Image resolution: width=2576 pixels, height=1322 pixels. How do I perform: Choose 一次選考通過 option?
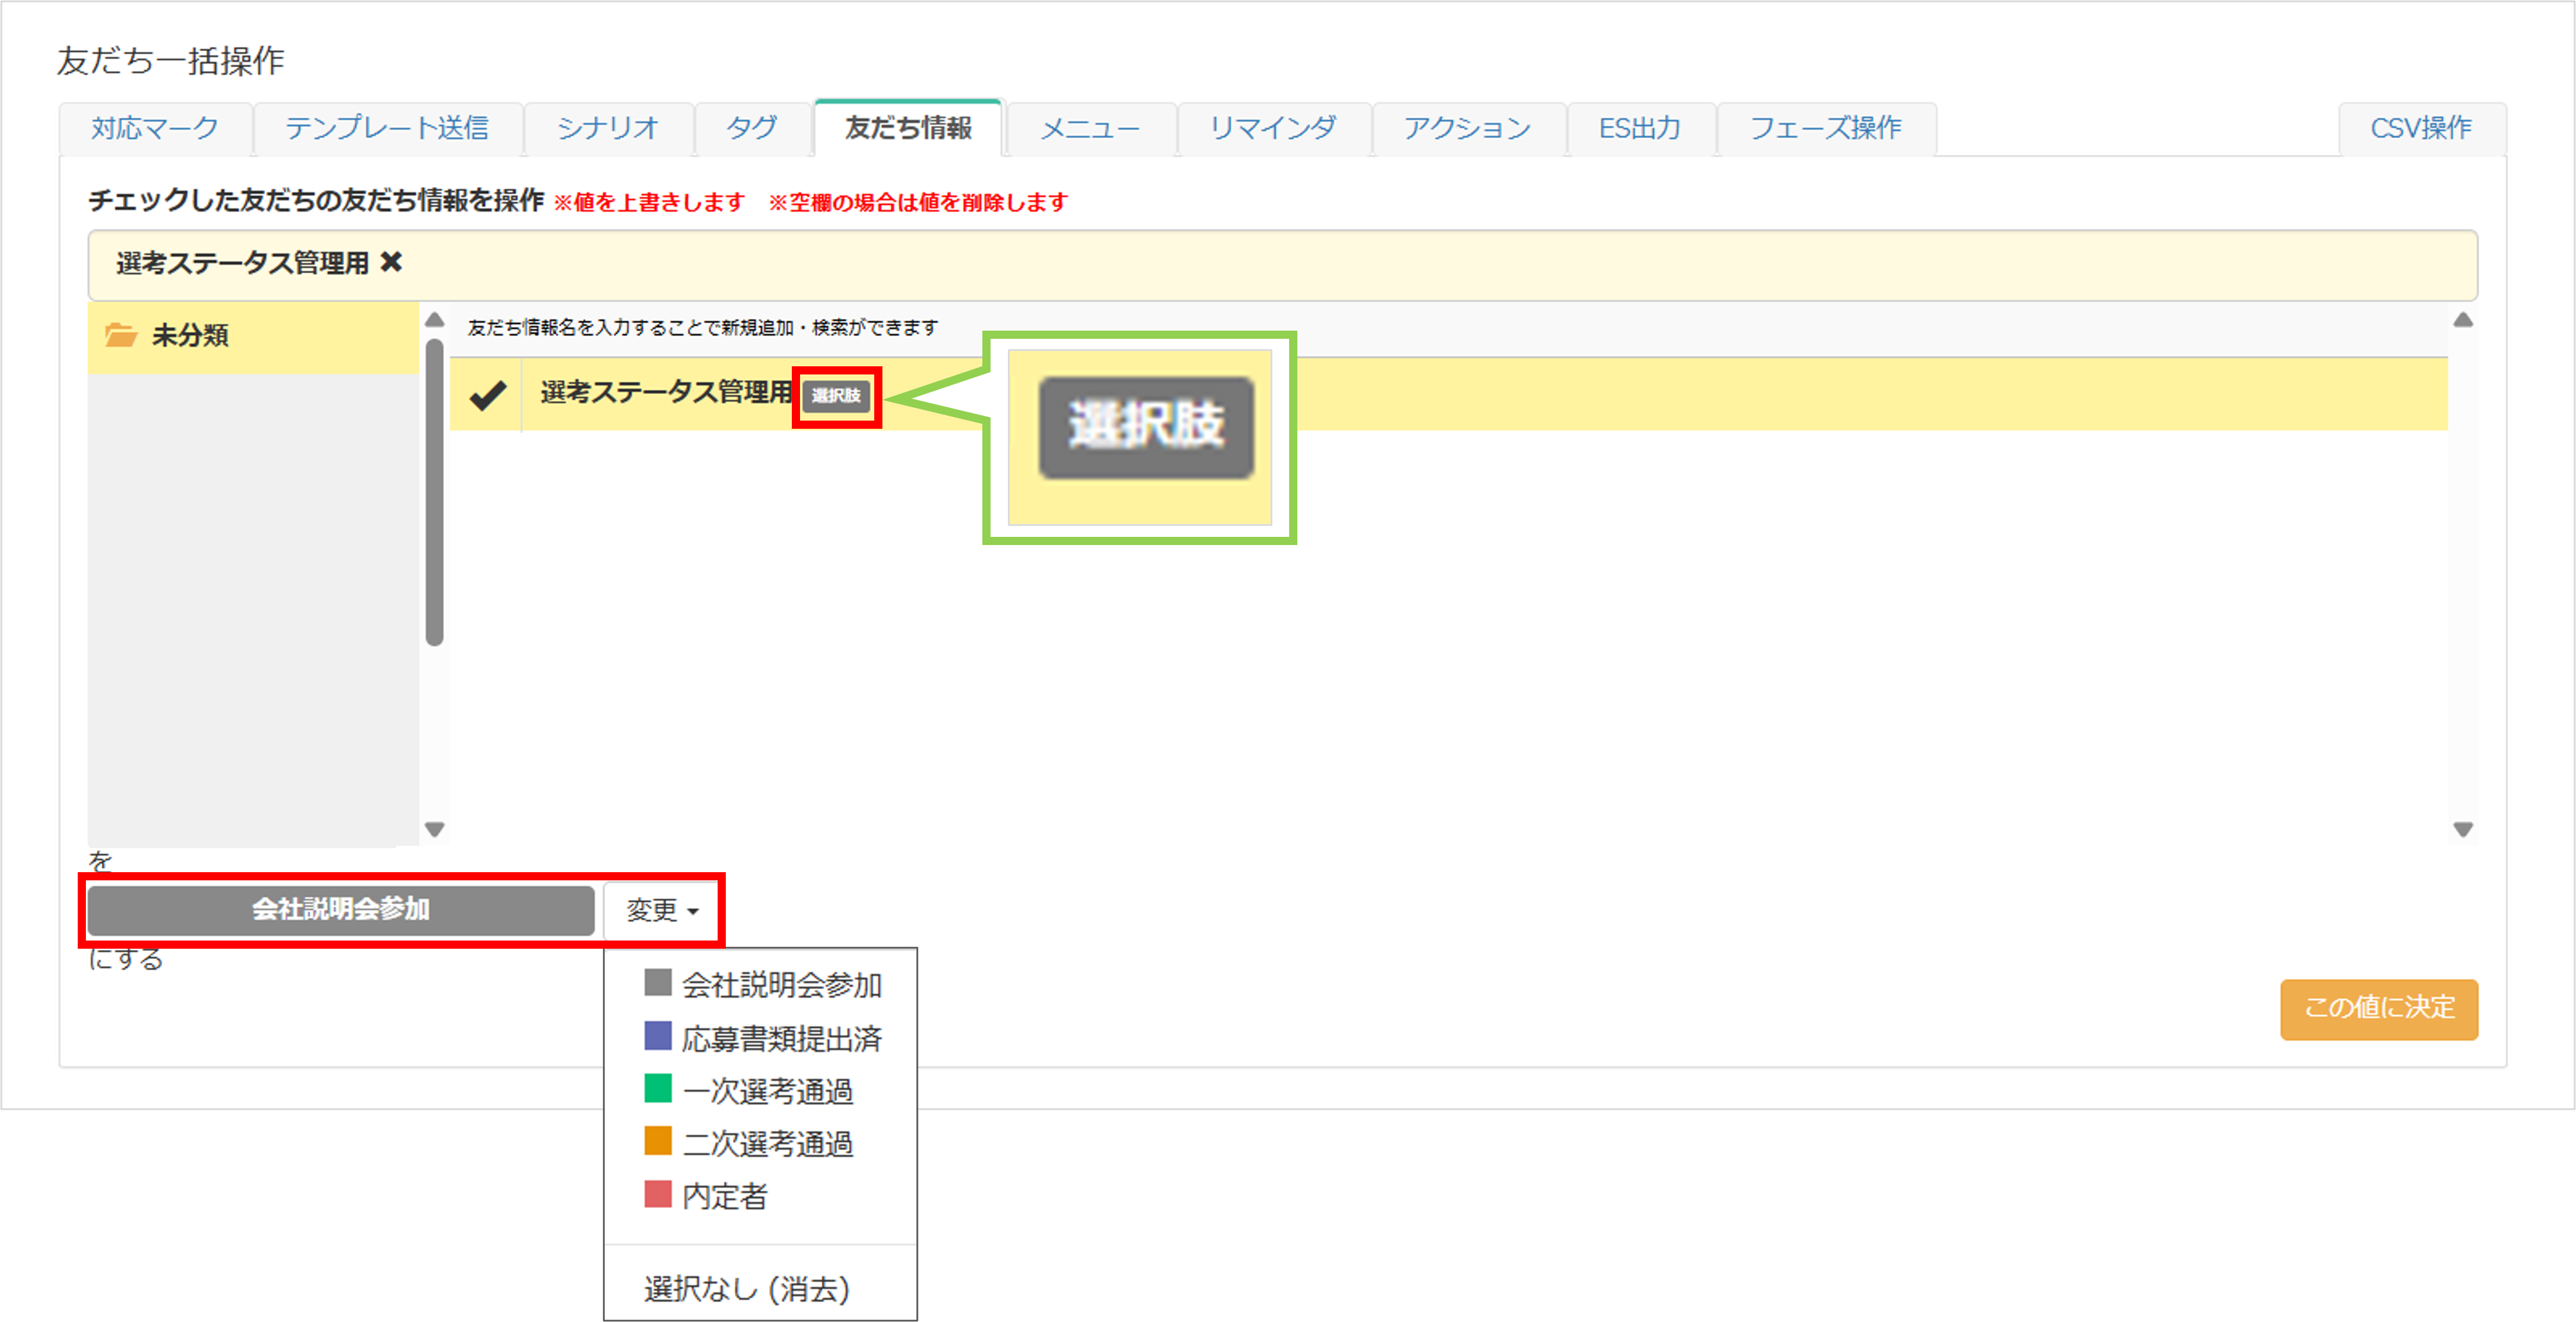tap(761, 1090)
